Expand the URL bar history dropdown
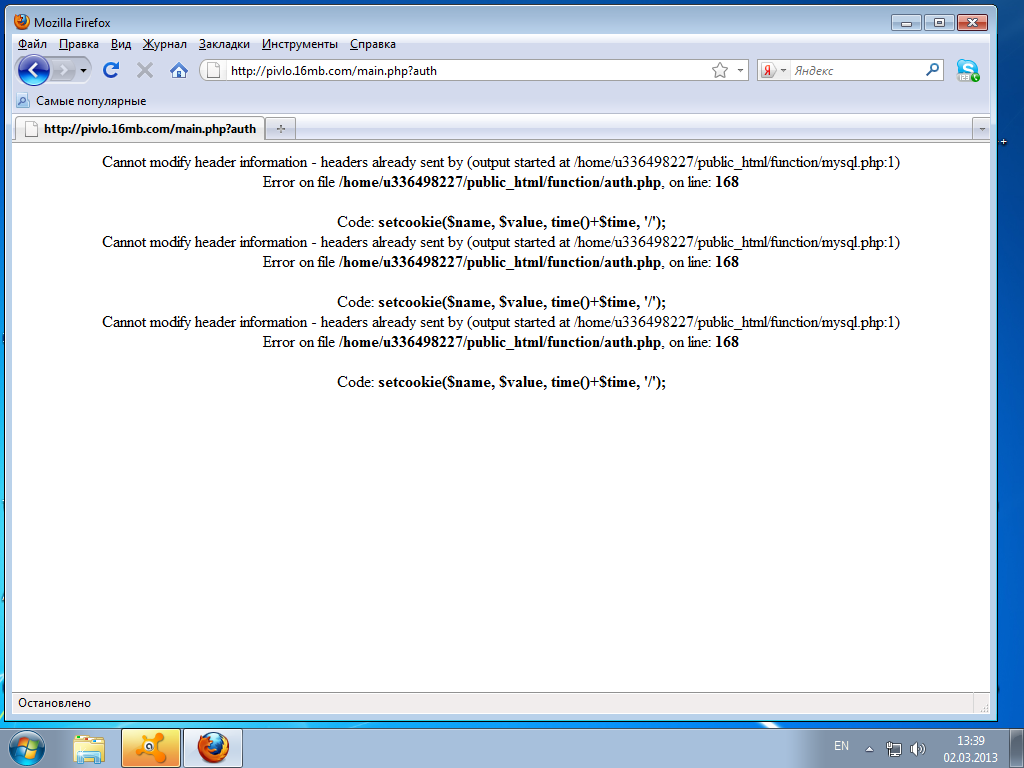Image resolution: width=1024 pixels, height=768 pixels. click(740, 71)
